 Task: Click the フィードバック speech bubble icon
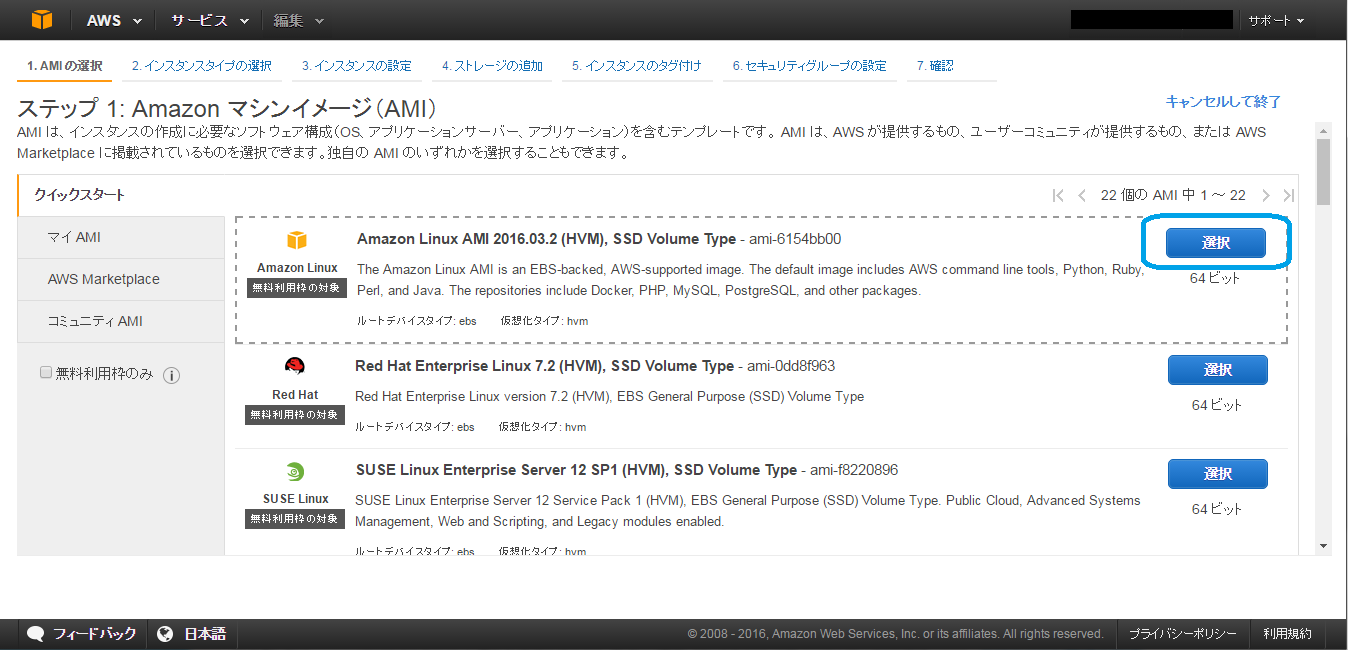(35, 634)
